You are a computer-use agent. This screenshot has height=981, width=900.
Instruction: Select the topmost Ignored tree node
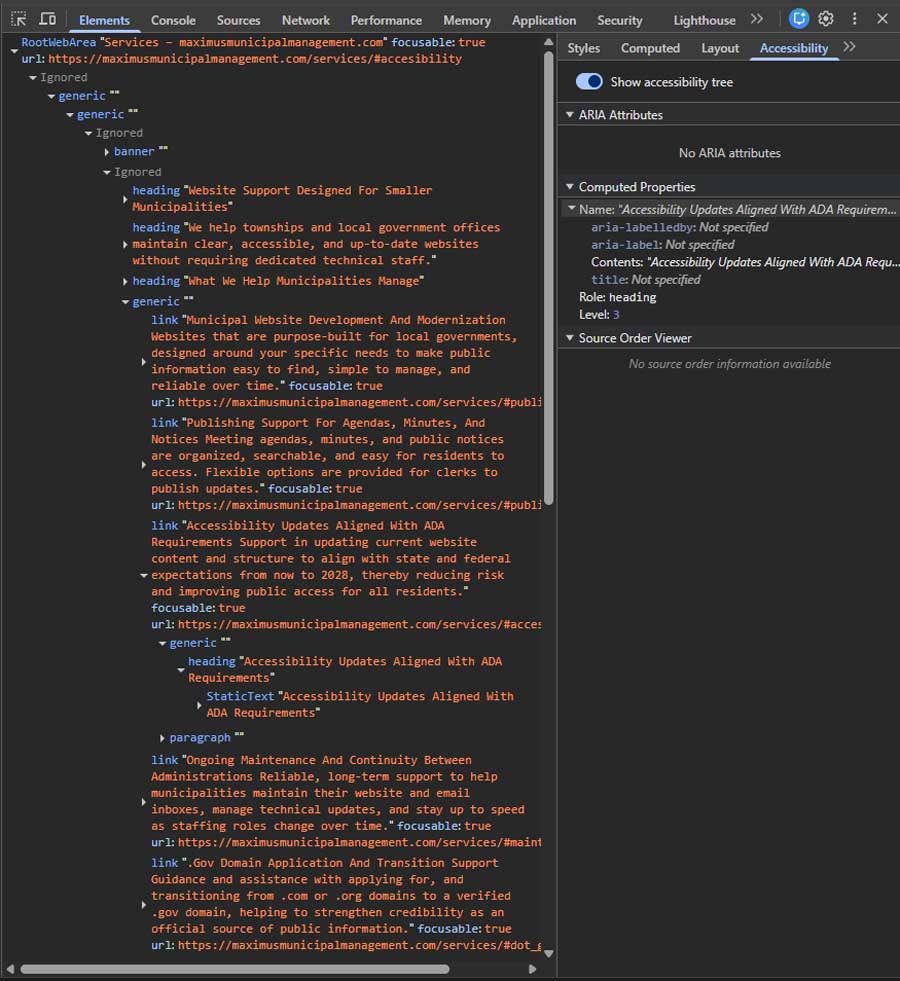tap(63, 77)
